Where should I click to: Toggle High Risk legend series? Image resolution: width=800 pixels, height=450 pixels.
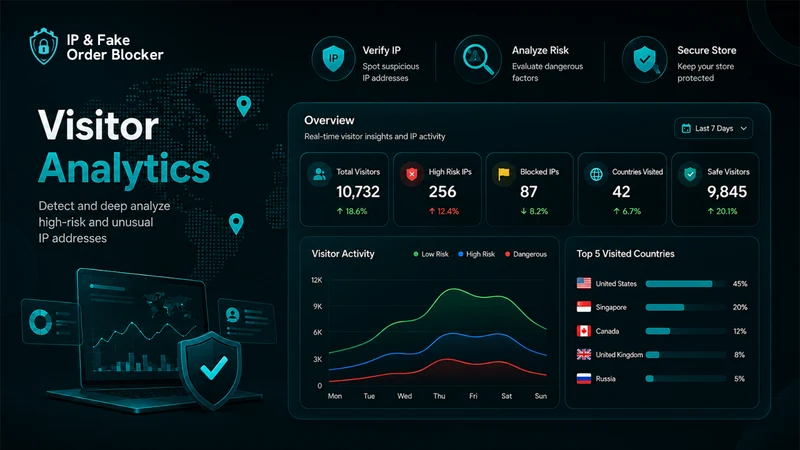tap(477, 254)
